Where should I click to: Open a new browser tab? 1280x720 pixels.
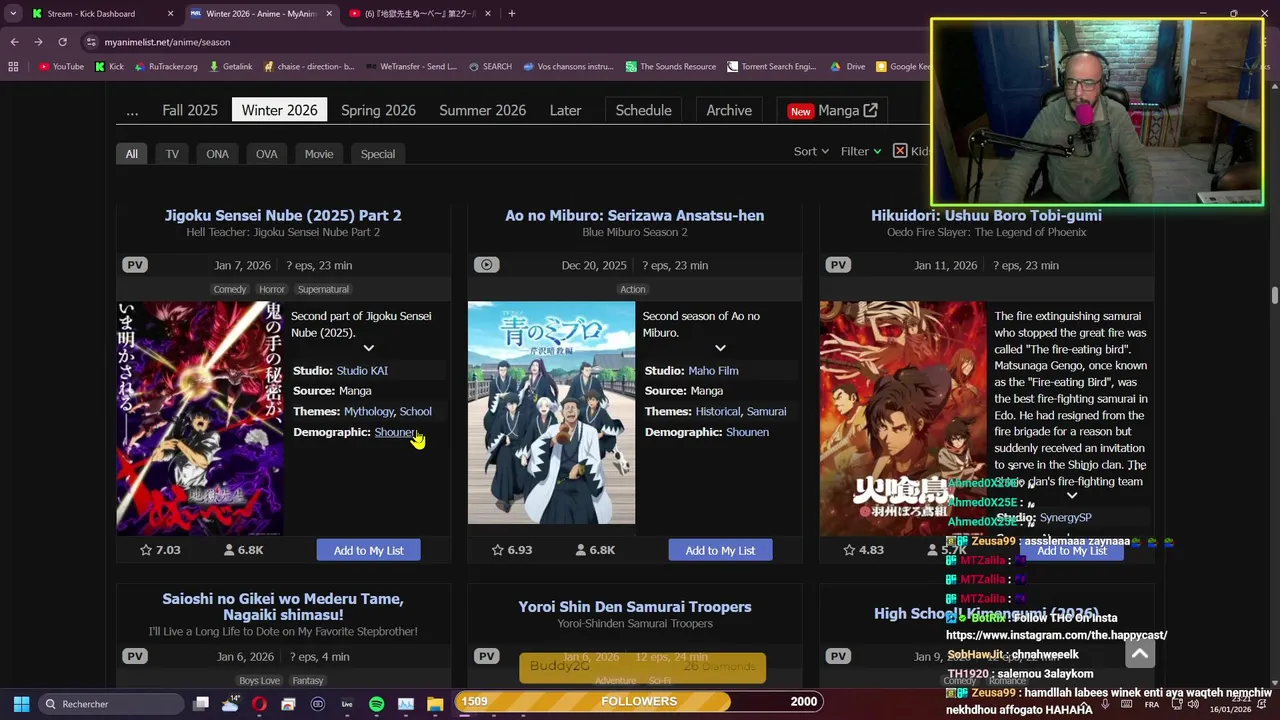pos(511,14)
